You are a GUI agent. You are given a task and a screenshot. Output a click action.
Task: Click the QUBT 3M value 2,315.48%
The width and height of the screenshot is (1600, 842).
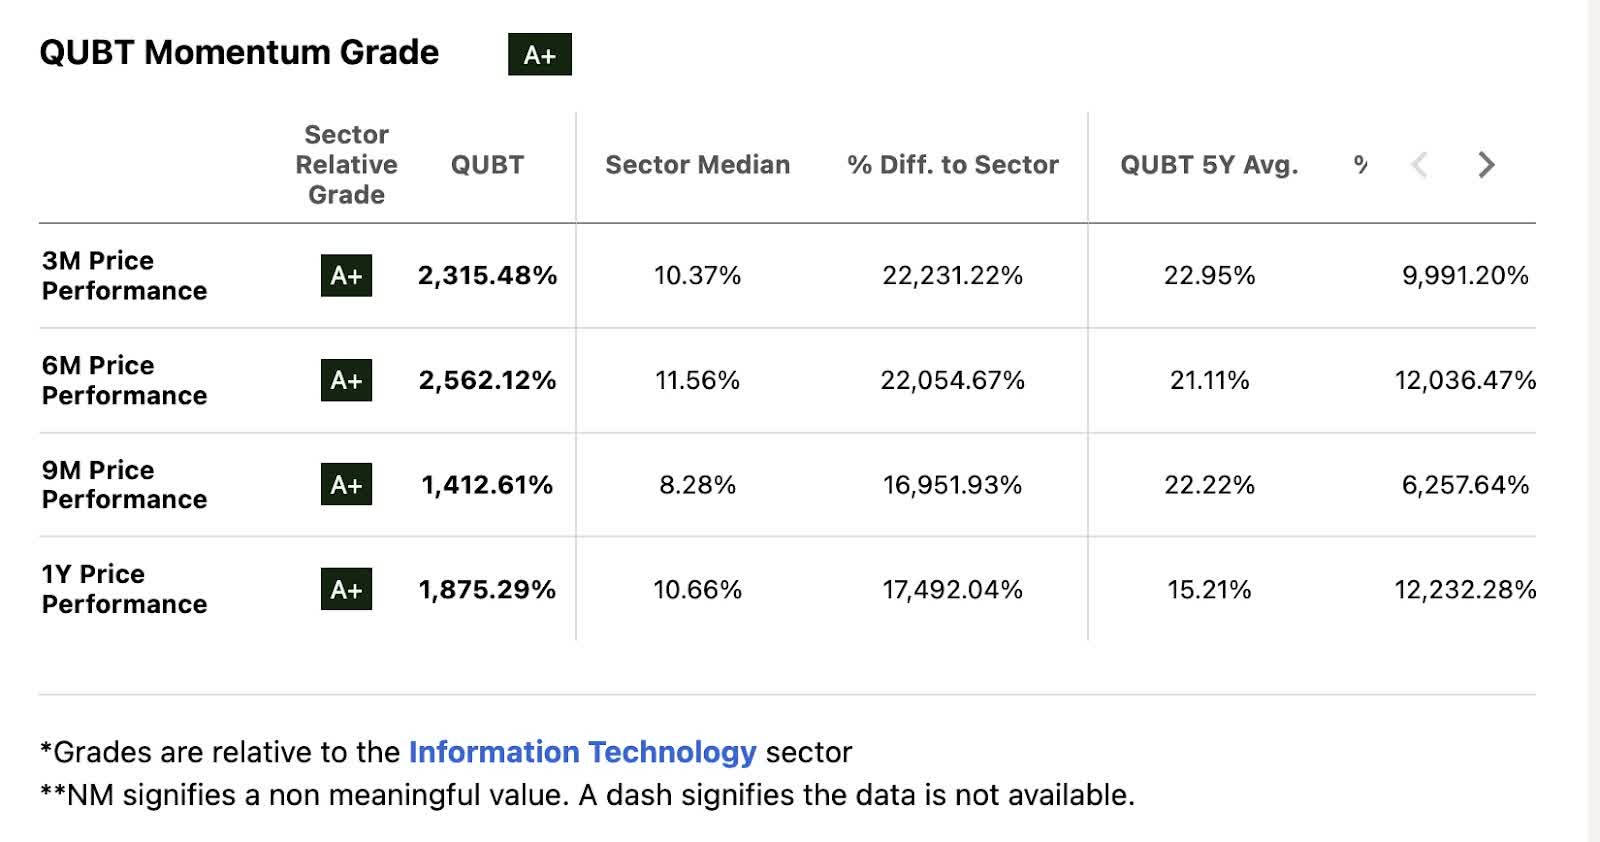[x=487, y=276]
